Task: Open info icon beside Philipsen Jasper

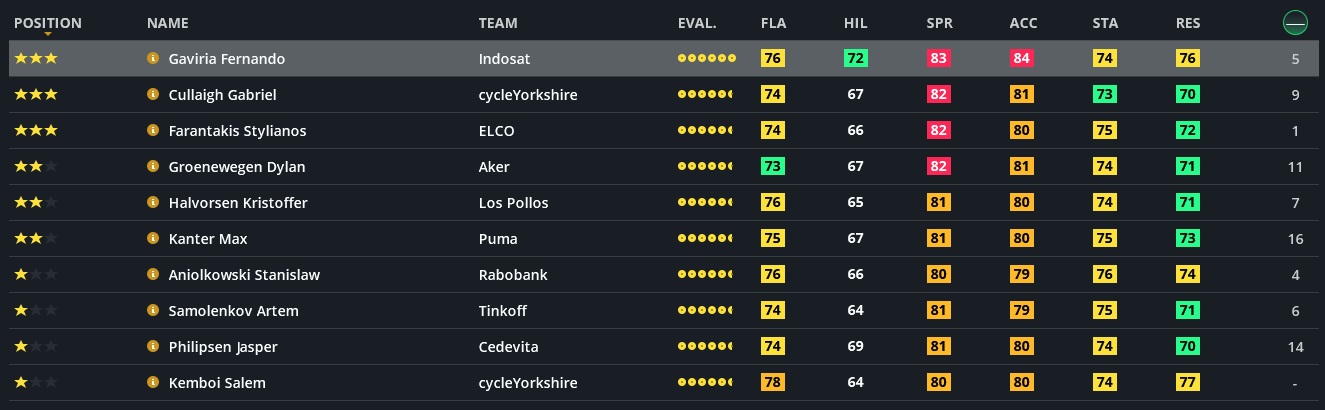Action: [153, 347]
